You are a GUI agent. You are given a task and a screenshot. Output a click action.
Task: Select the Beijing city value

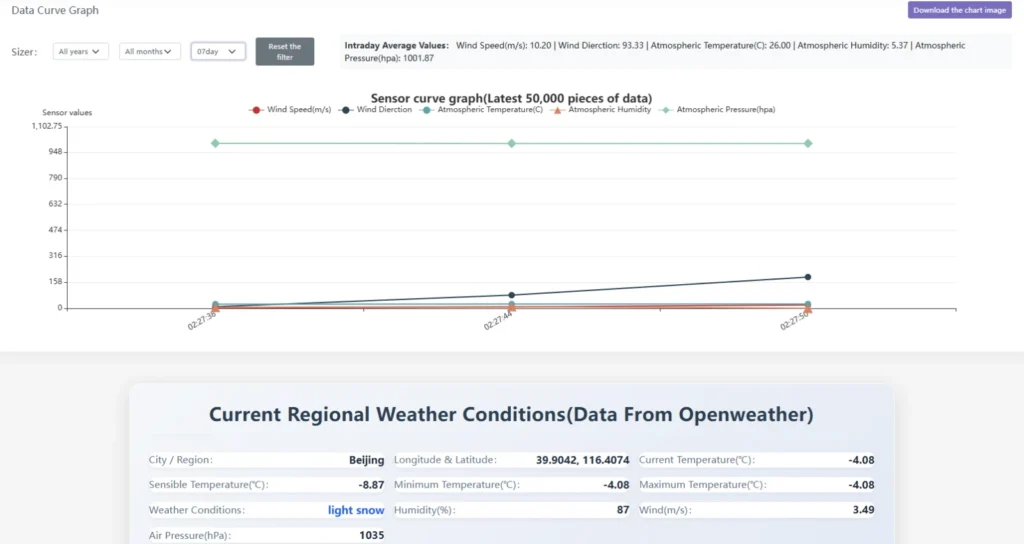point(366,460)
